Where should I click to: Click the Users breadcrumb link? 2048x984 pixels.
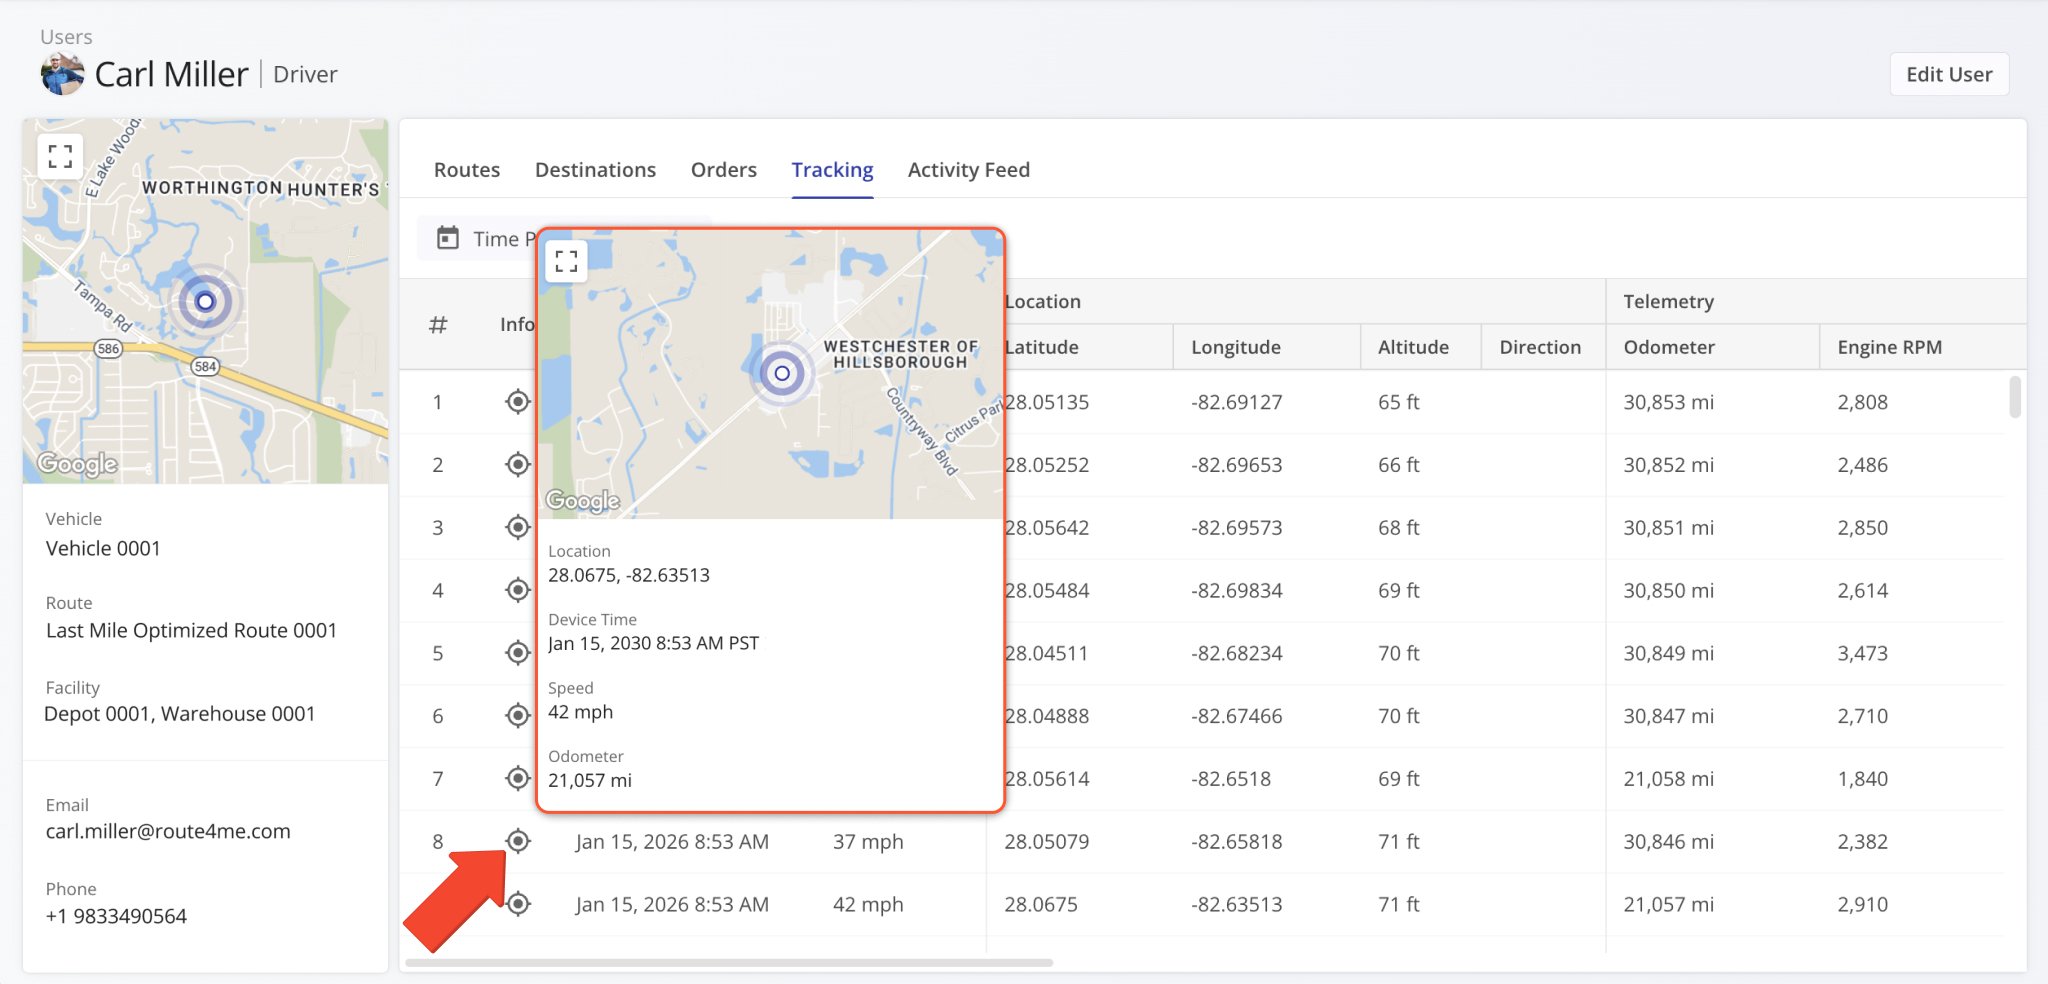point(66,37)
